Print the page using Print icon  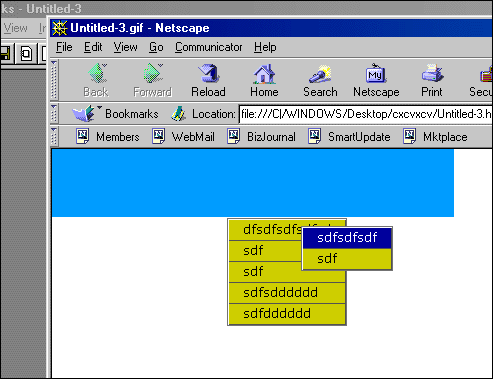pos(432,73)
